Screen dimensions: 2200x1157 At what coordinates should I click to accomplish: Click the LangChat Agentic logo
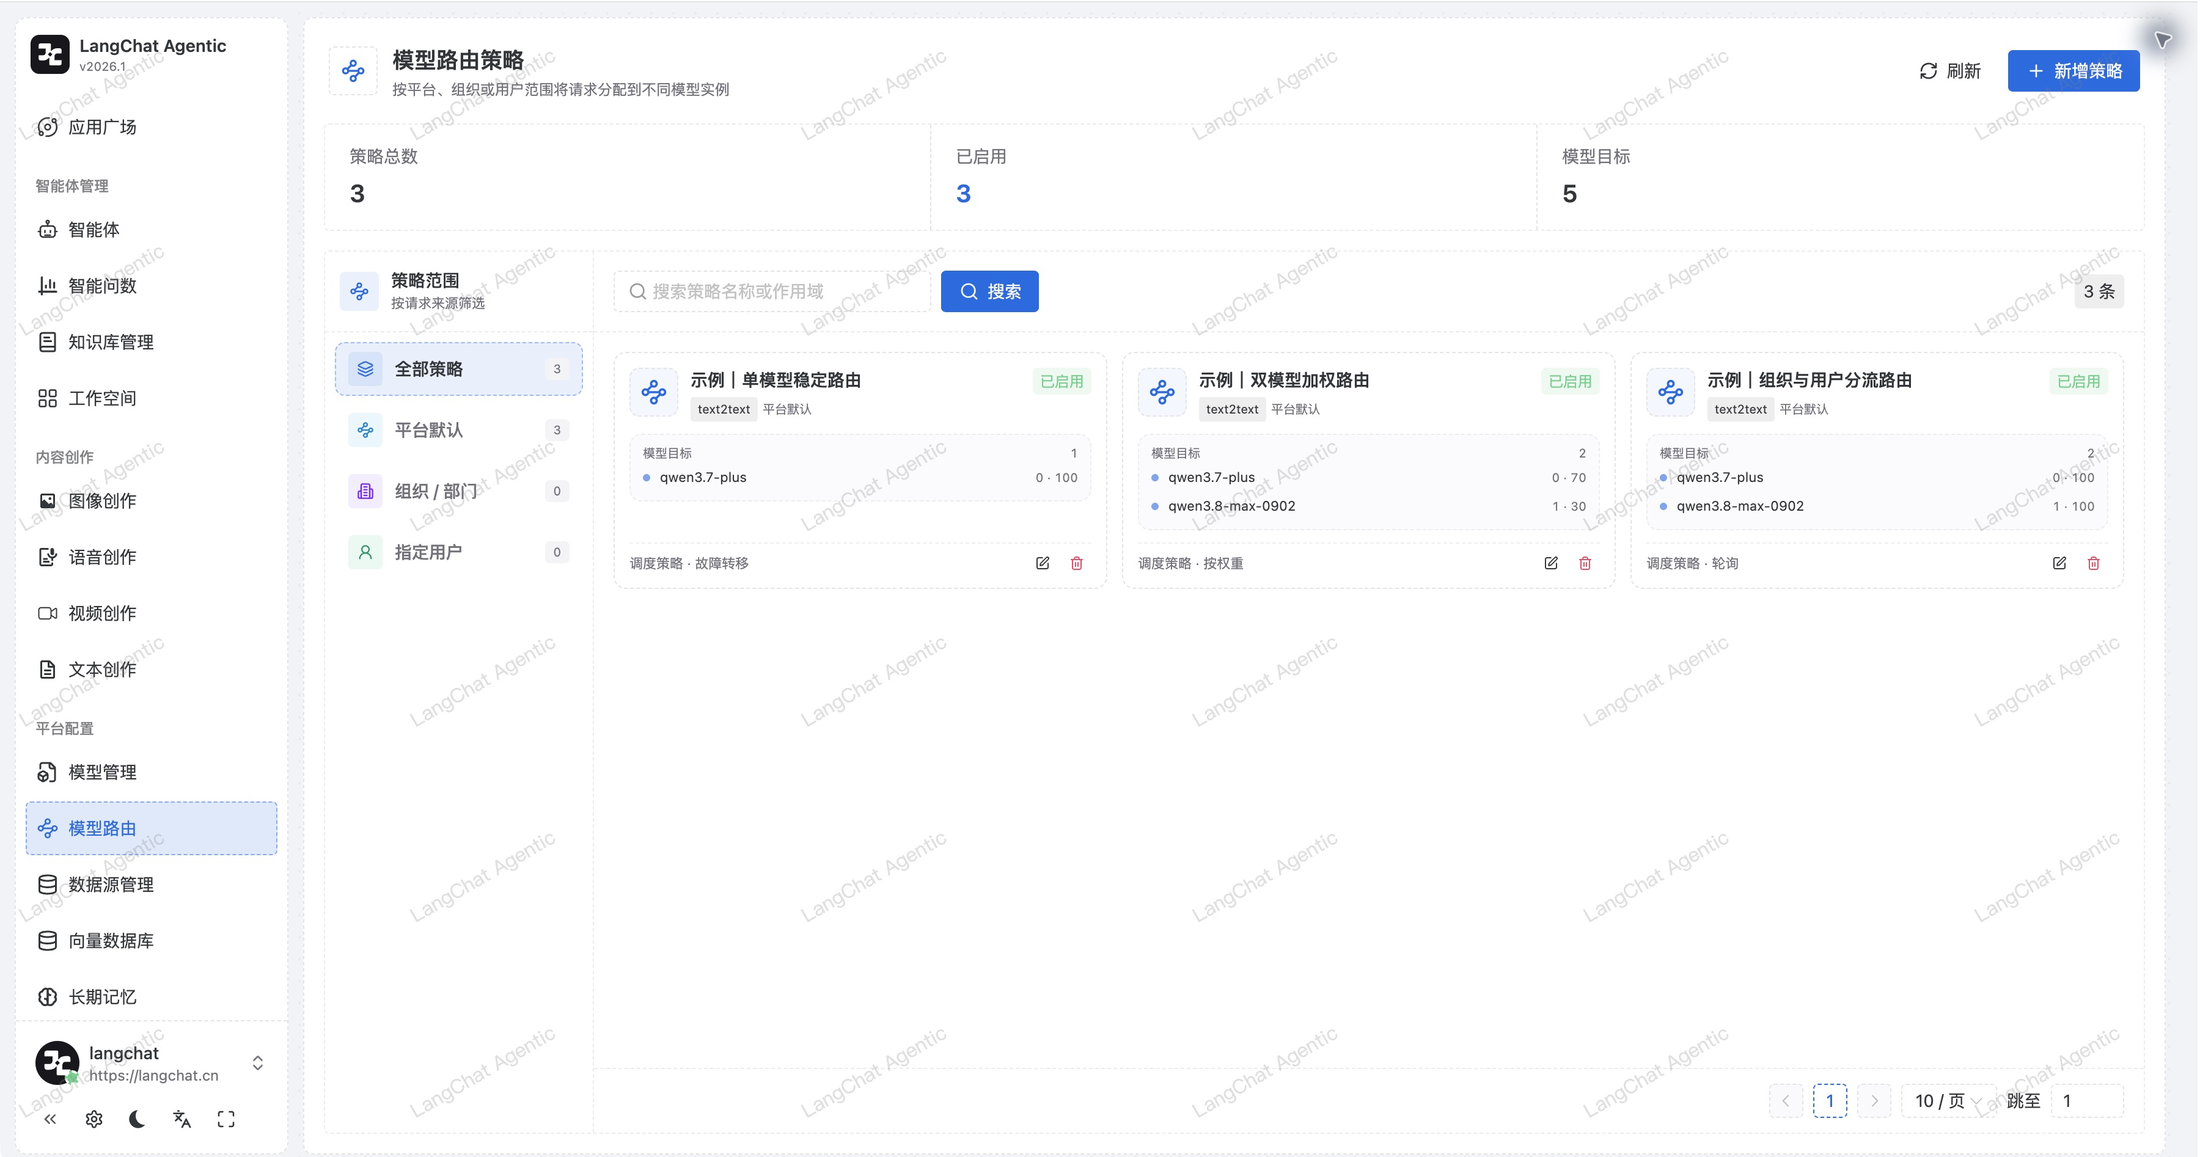point(50,54)
